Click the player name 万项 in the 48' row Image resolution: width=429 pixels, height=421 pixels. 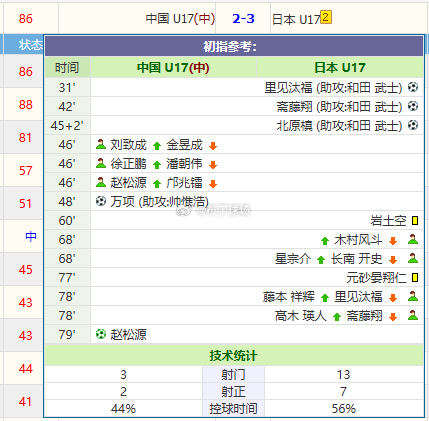tap(122, 202)
